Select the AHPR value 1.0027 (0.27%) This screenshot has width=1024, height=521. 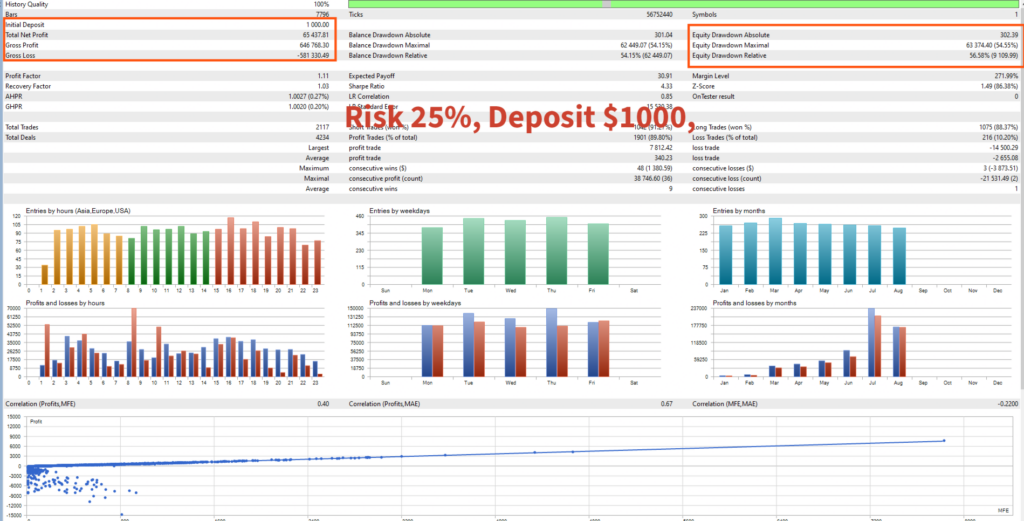(x=308, y=97)
